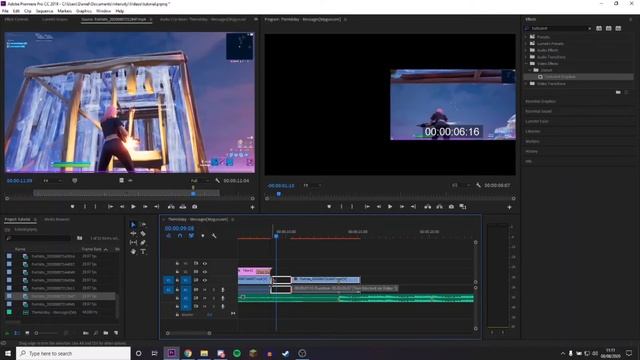The image size is (640, 360).
Task: Toggle linked selection in the timeline
Action: tap(191, 236)
